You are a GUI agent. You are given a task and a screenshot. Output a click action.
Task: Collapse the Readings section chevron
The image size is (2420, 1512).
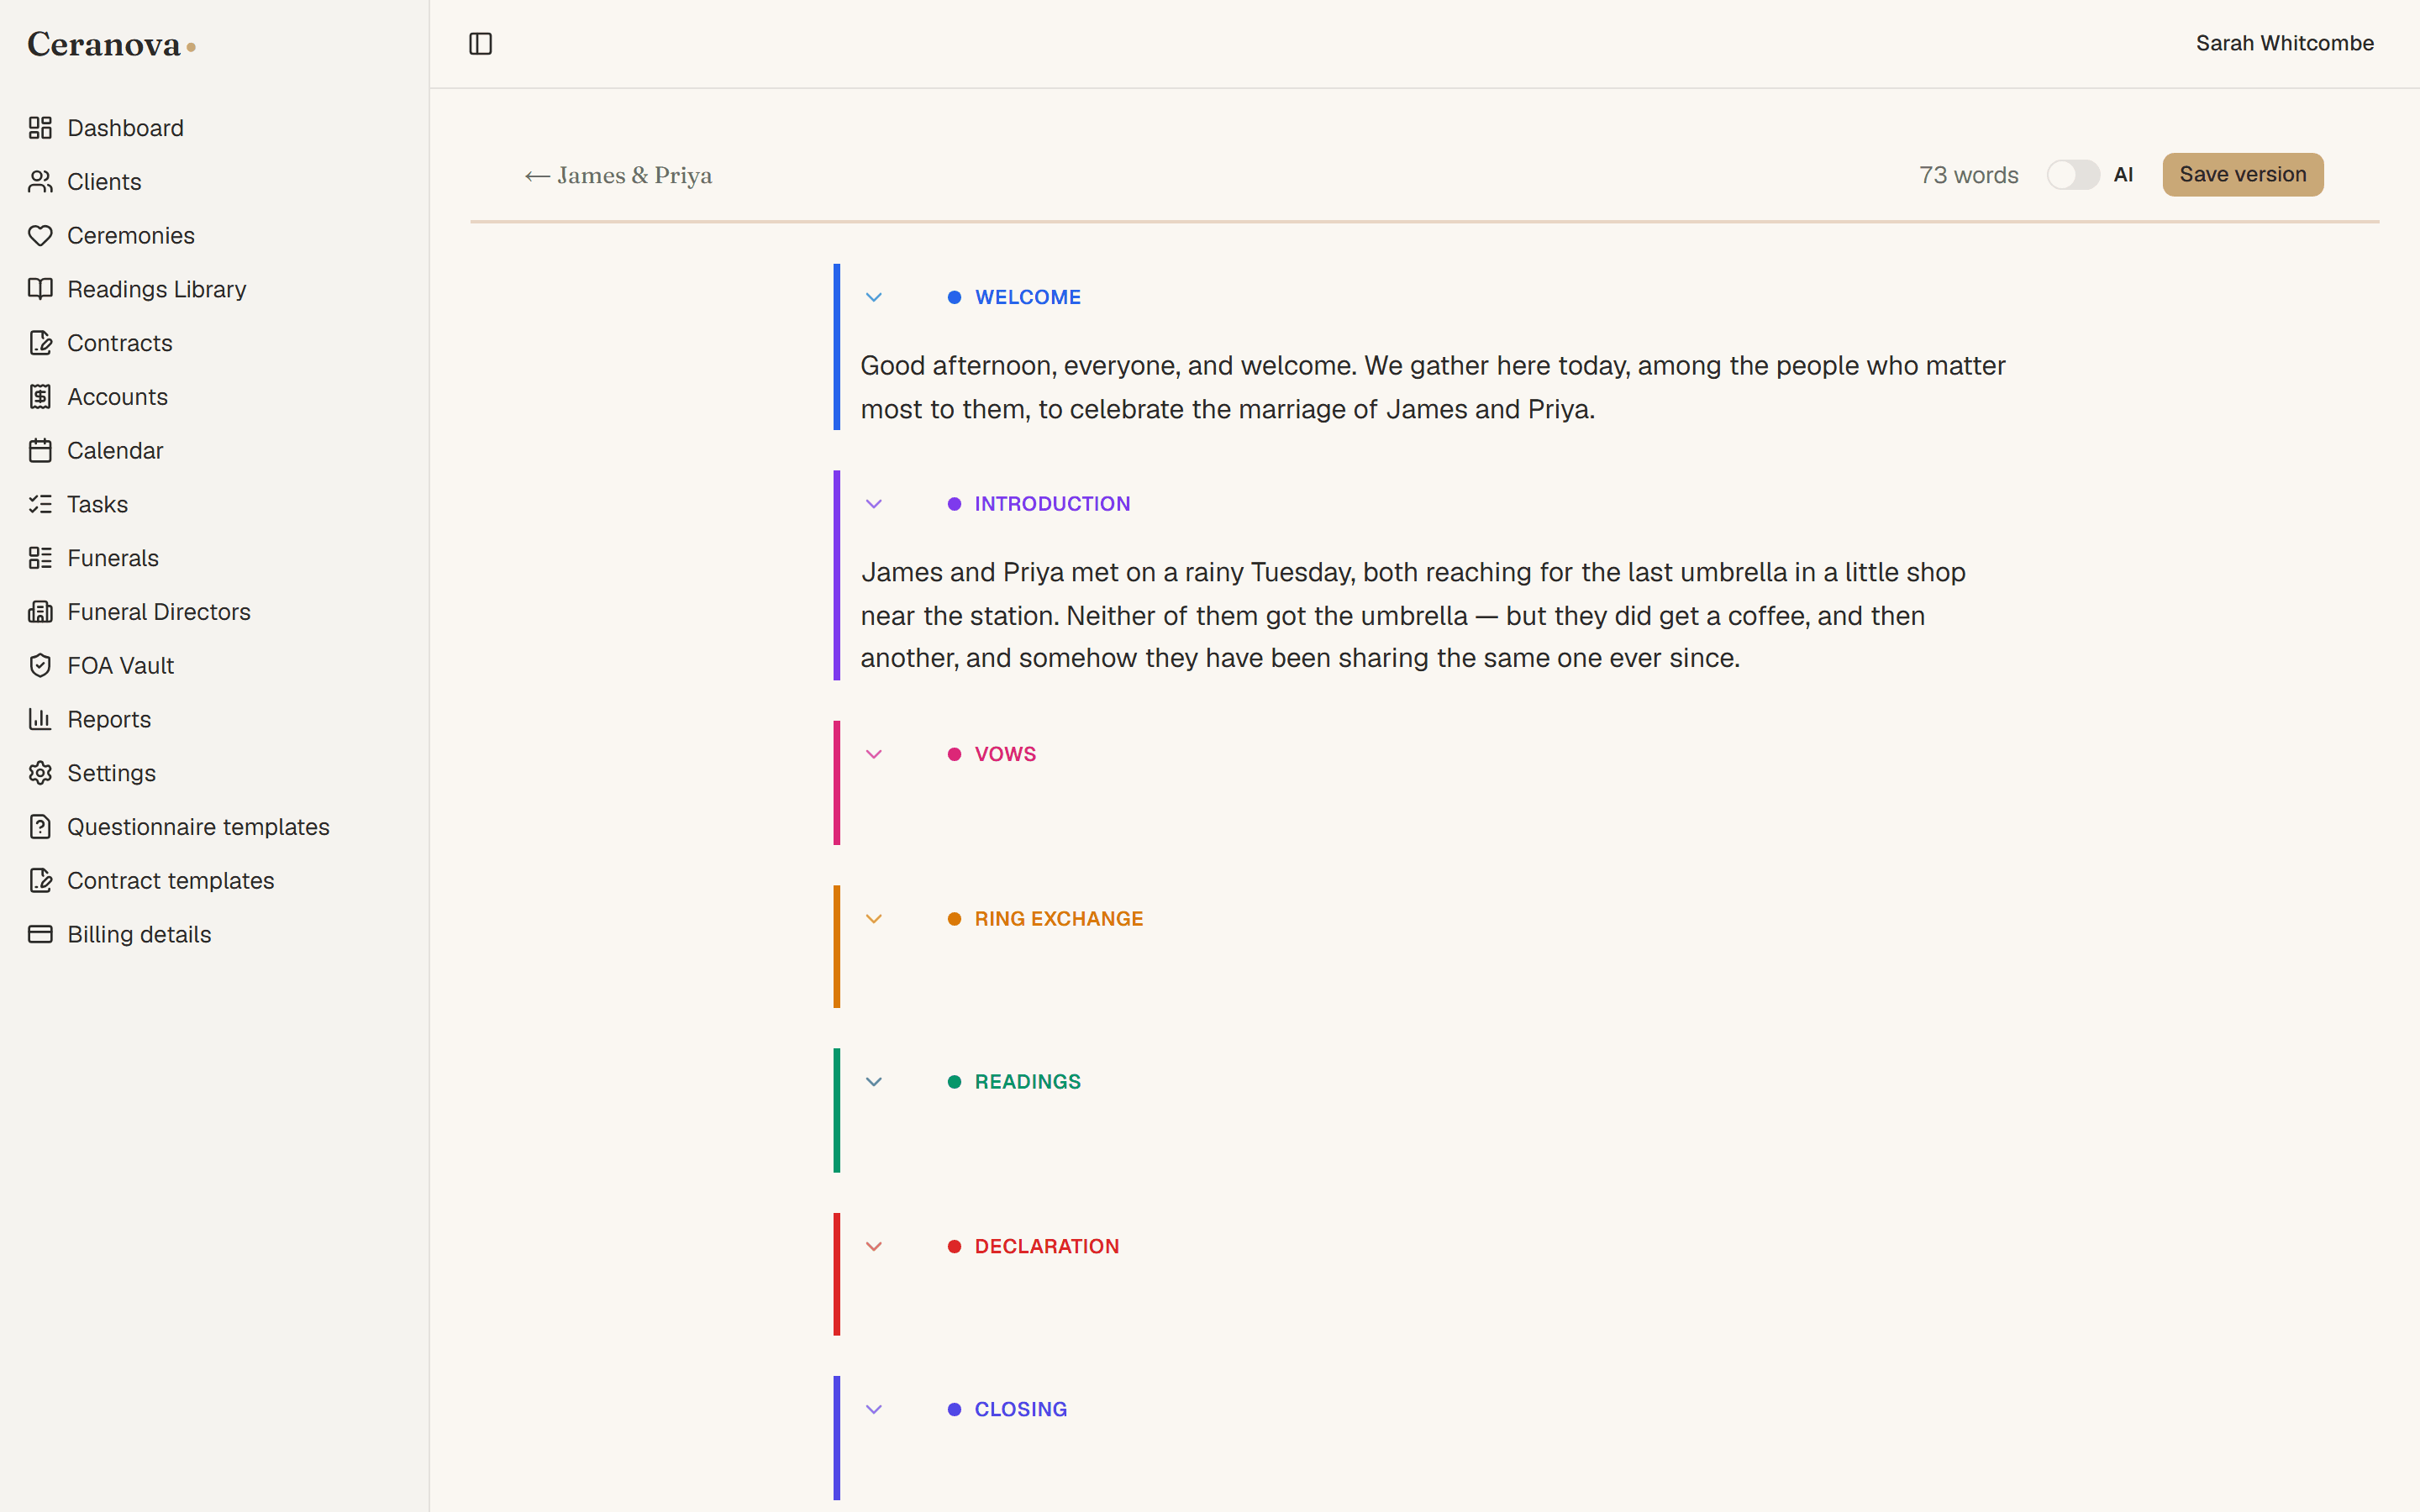pyautogui.click(x=874, y=1082)
